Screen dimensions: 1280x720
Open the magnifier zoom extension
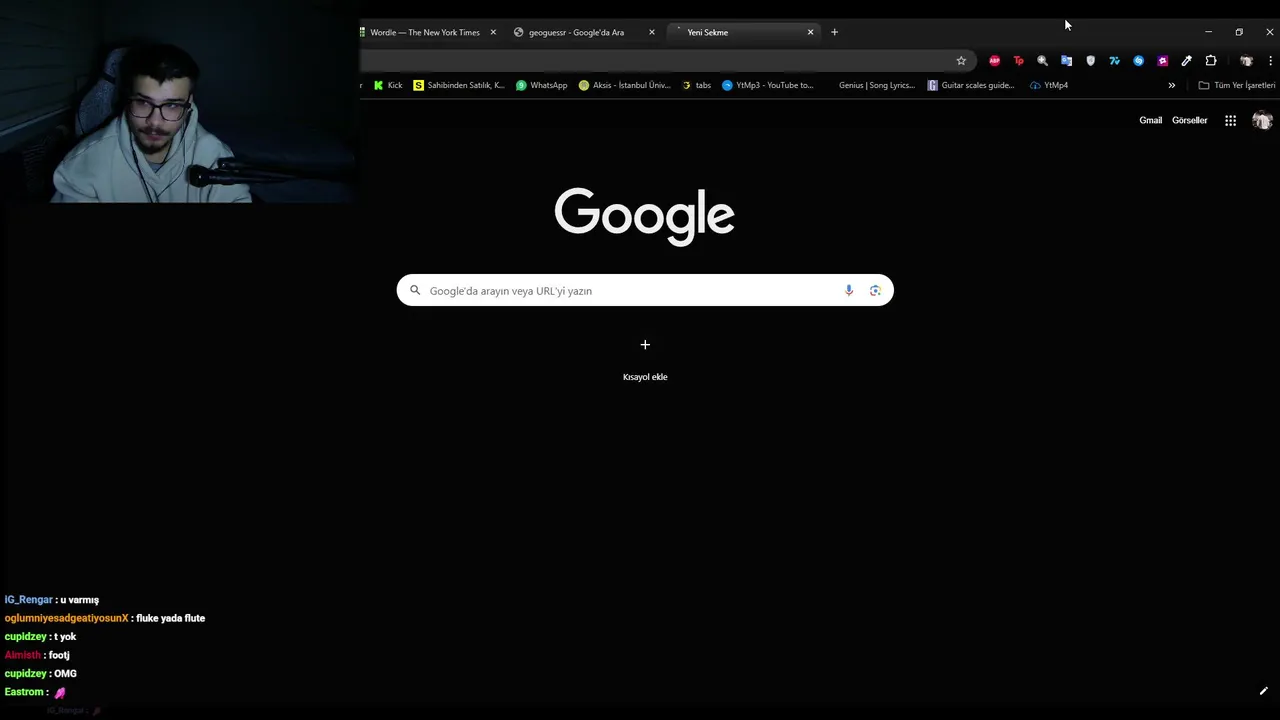(x=1042, y=61)
